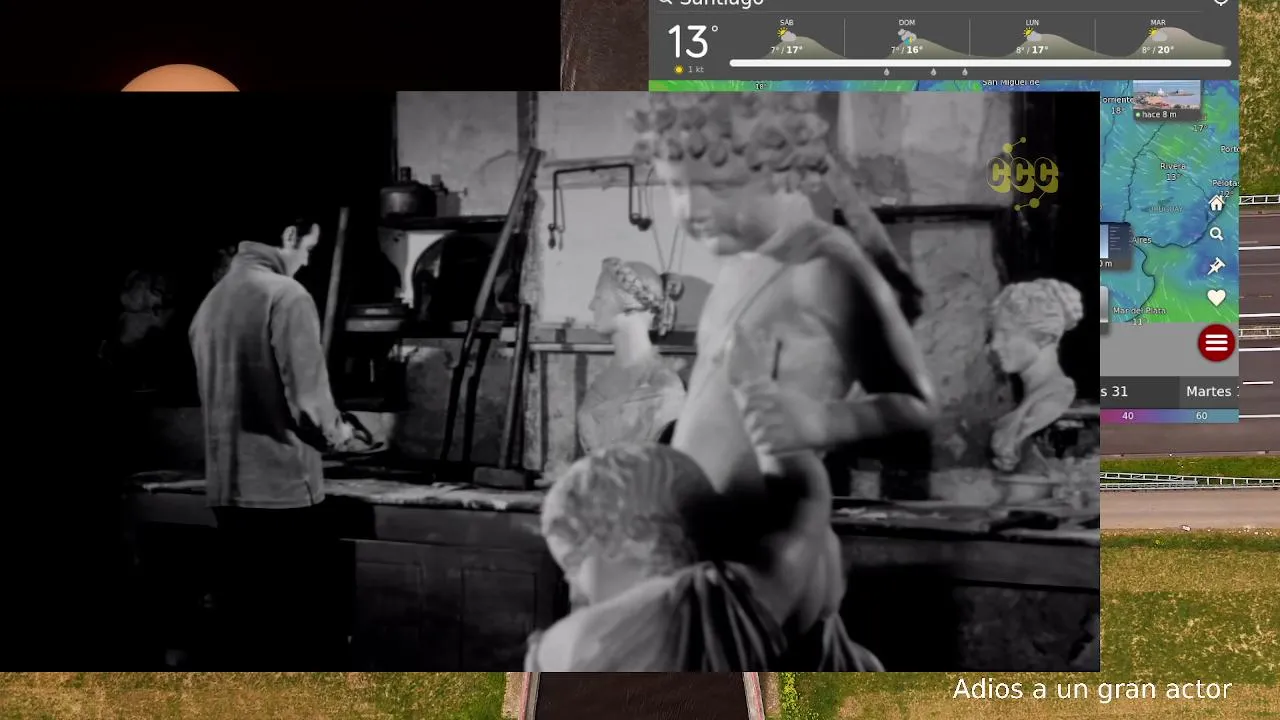Click the 40 value on color legend
1280x720 pixels.
(x=1128, y=416)
